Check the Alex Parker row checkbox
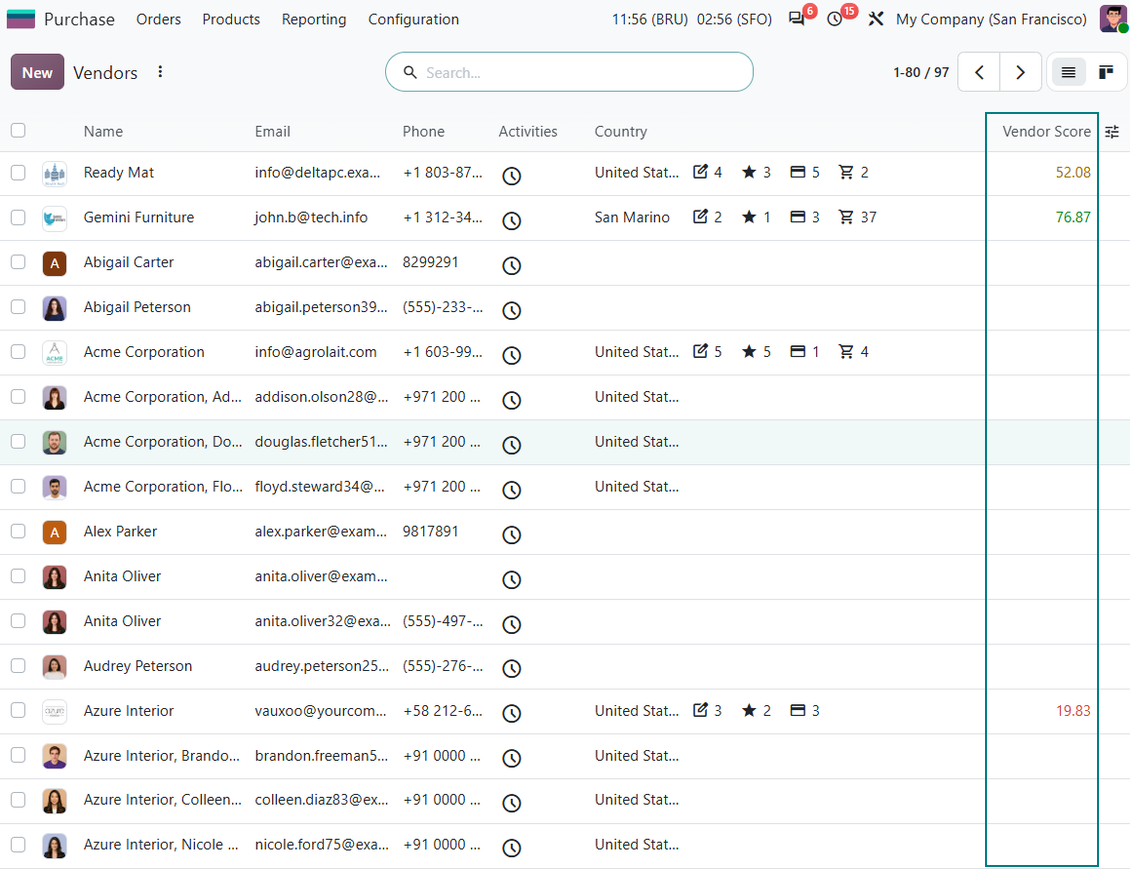The height and width of the screenshot is (869, 1130). pyautogui.click(x=18, y=532)
